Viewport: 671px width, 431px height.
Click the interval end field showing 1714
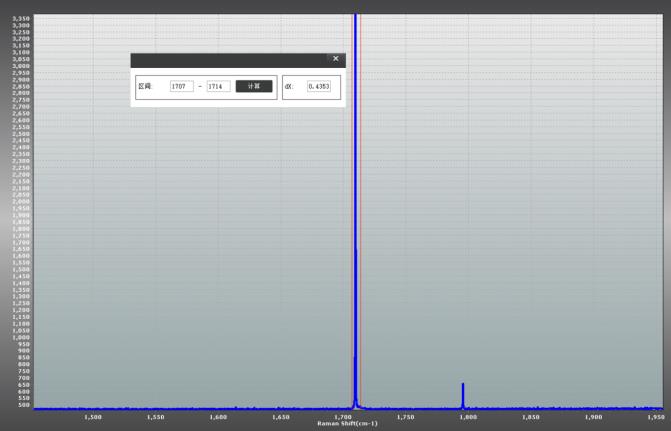pyautogui.click(x=218, y=87)
